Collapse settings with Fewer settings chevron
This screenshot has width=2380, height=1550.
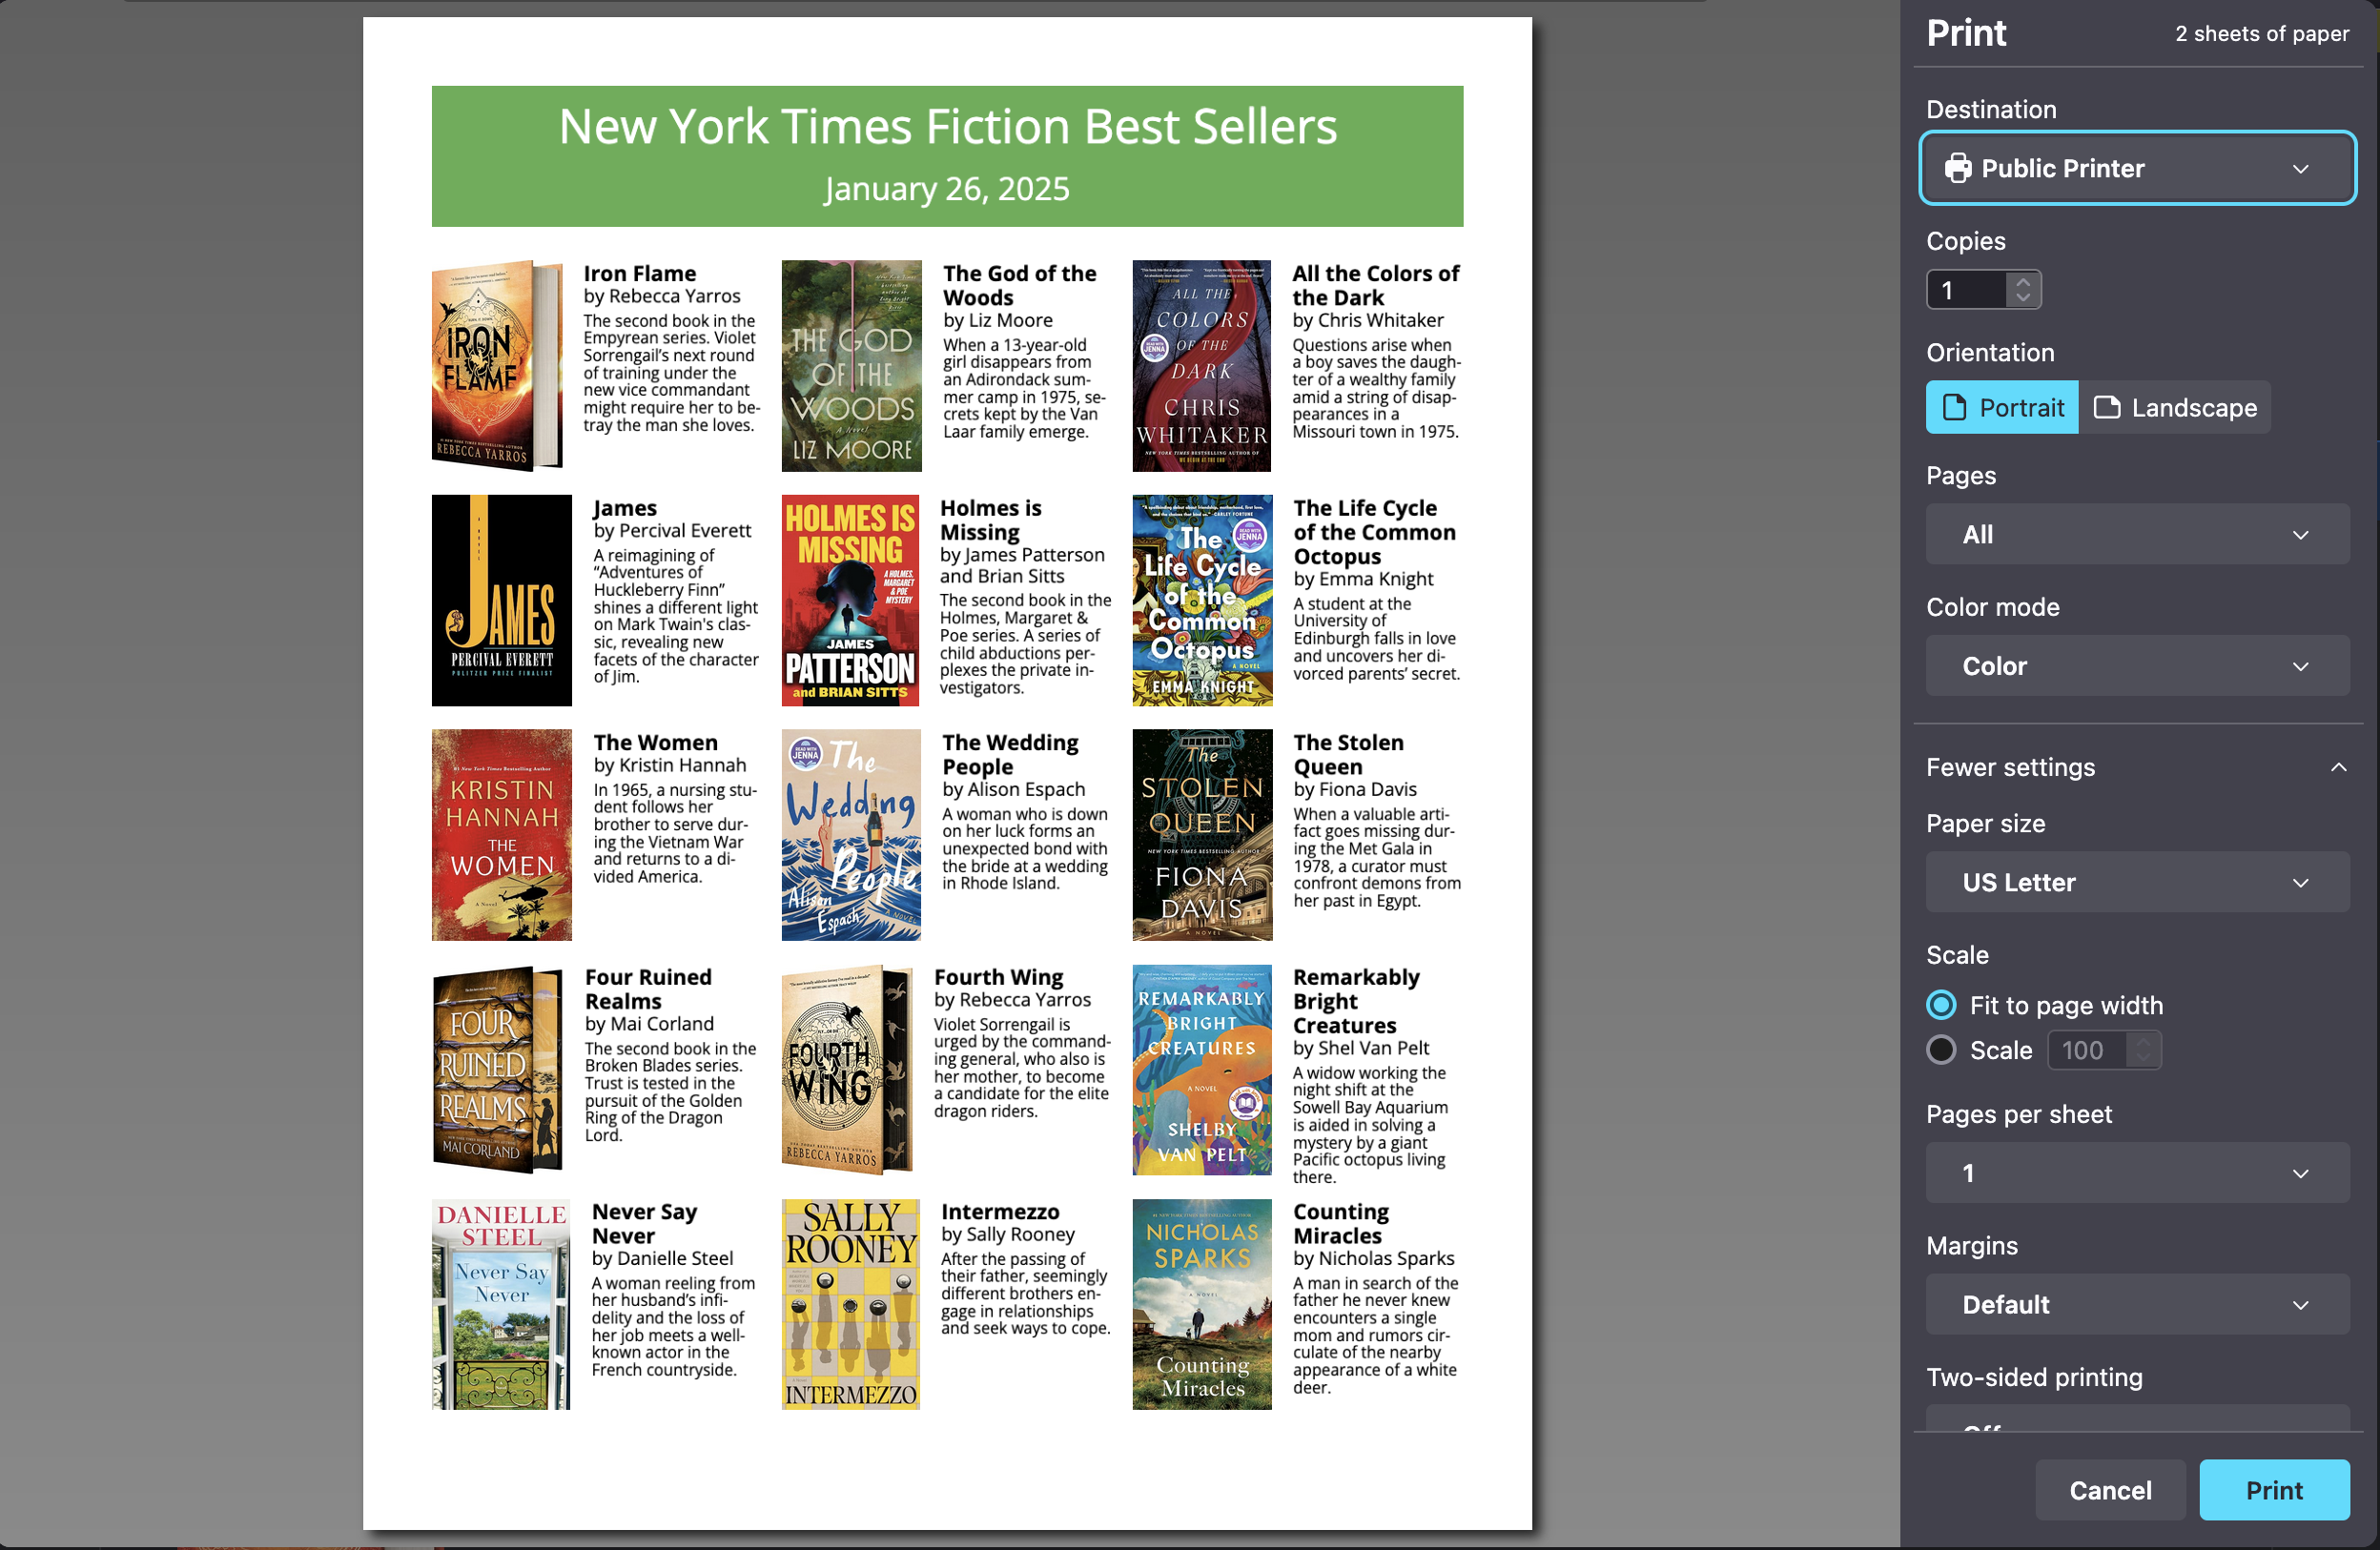(2337, 767)
